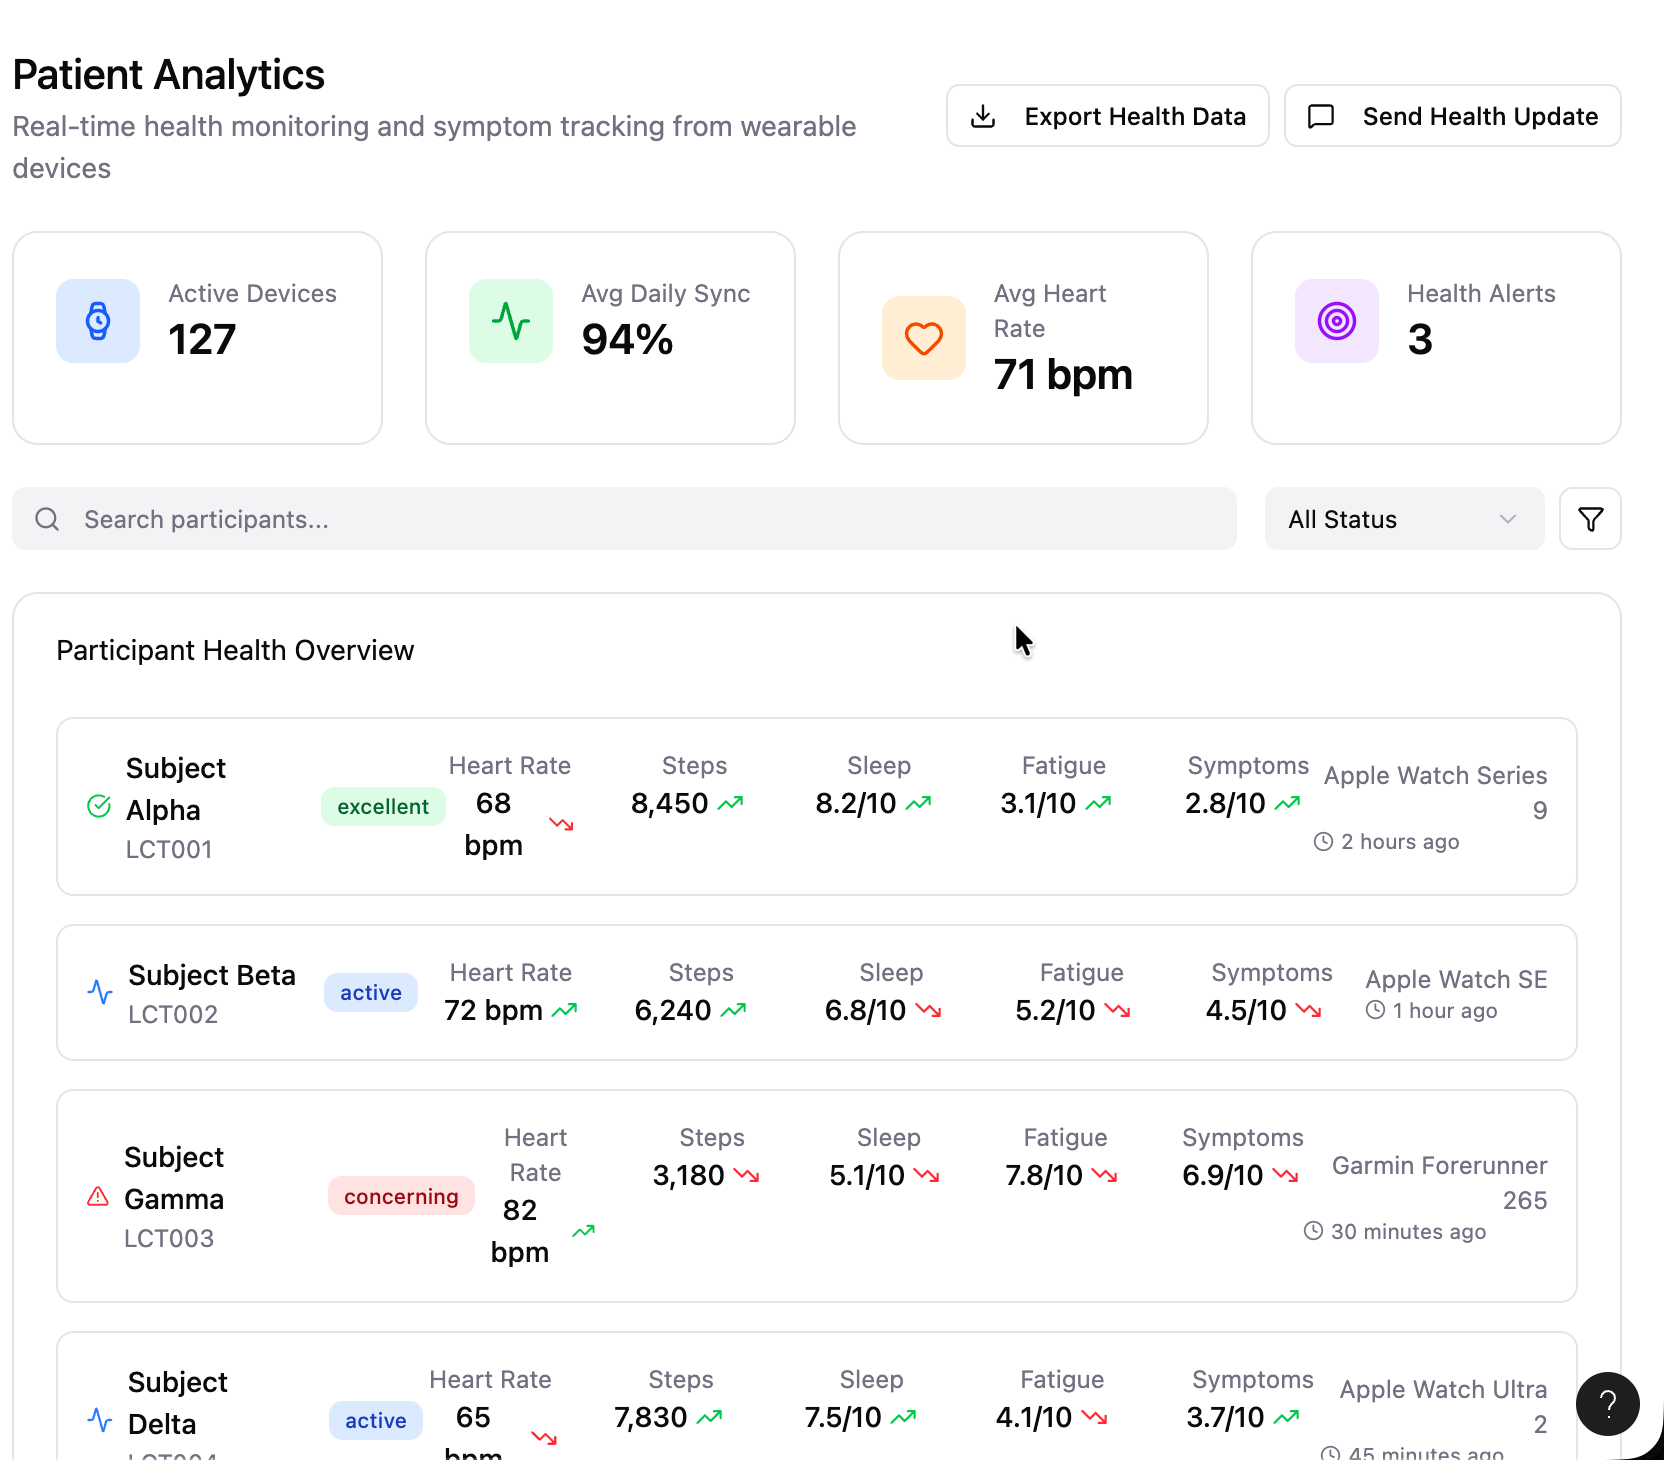Click the heart icon on Avg Heart Rate card
1664x1460 pixels.
click(924, 338)
